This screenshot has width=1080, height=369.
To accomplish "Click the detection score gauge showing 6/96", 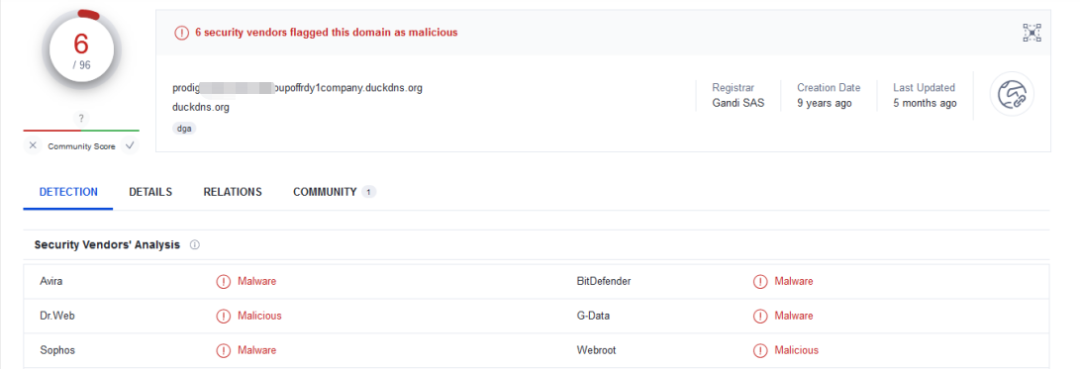I will pos(81,50).
